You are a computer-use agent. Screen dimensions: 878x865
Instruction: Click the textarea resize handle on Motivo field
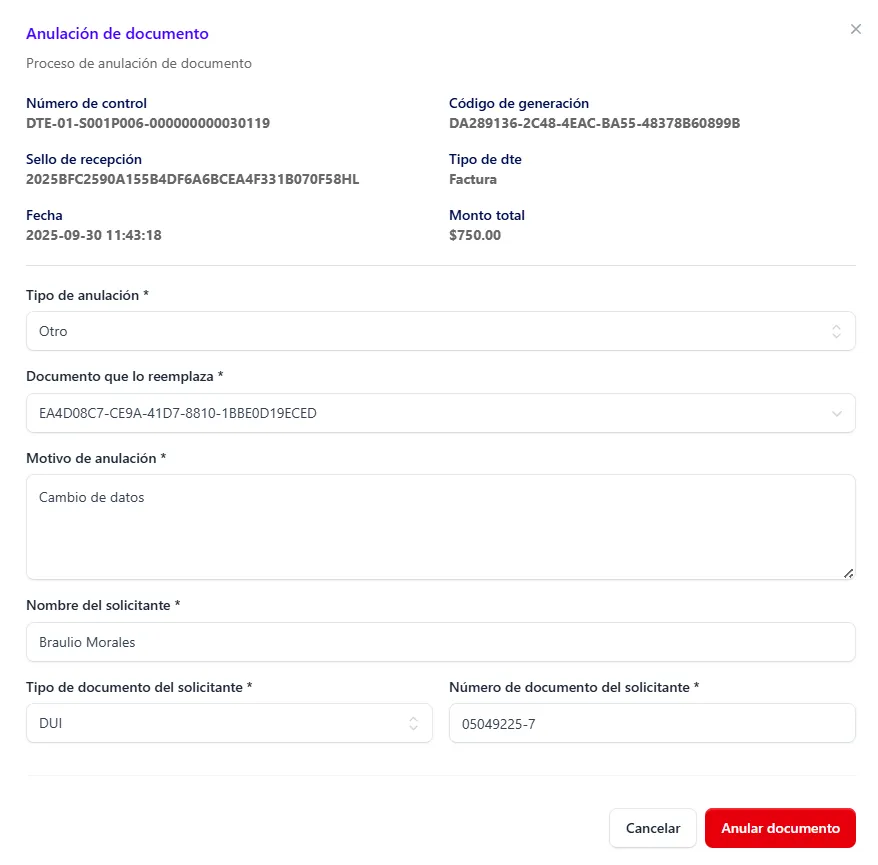pos(849,573)
